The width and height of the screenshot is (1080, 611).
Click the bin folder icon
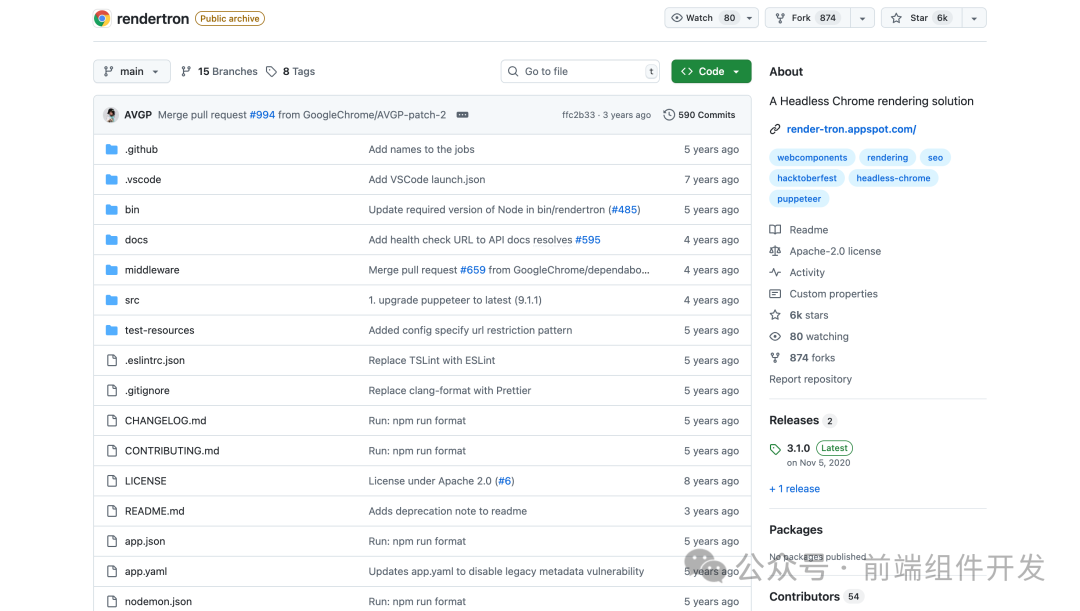(112, 209)
